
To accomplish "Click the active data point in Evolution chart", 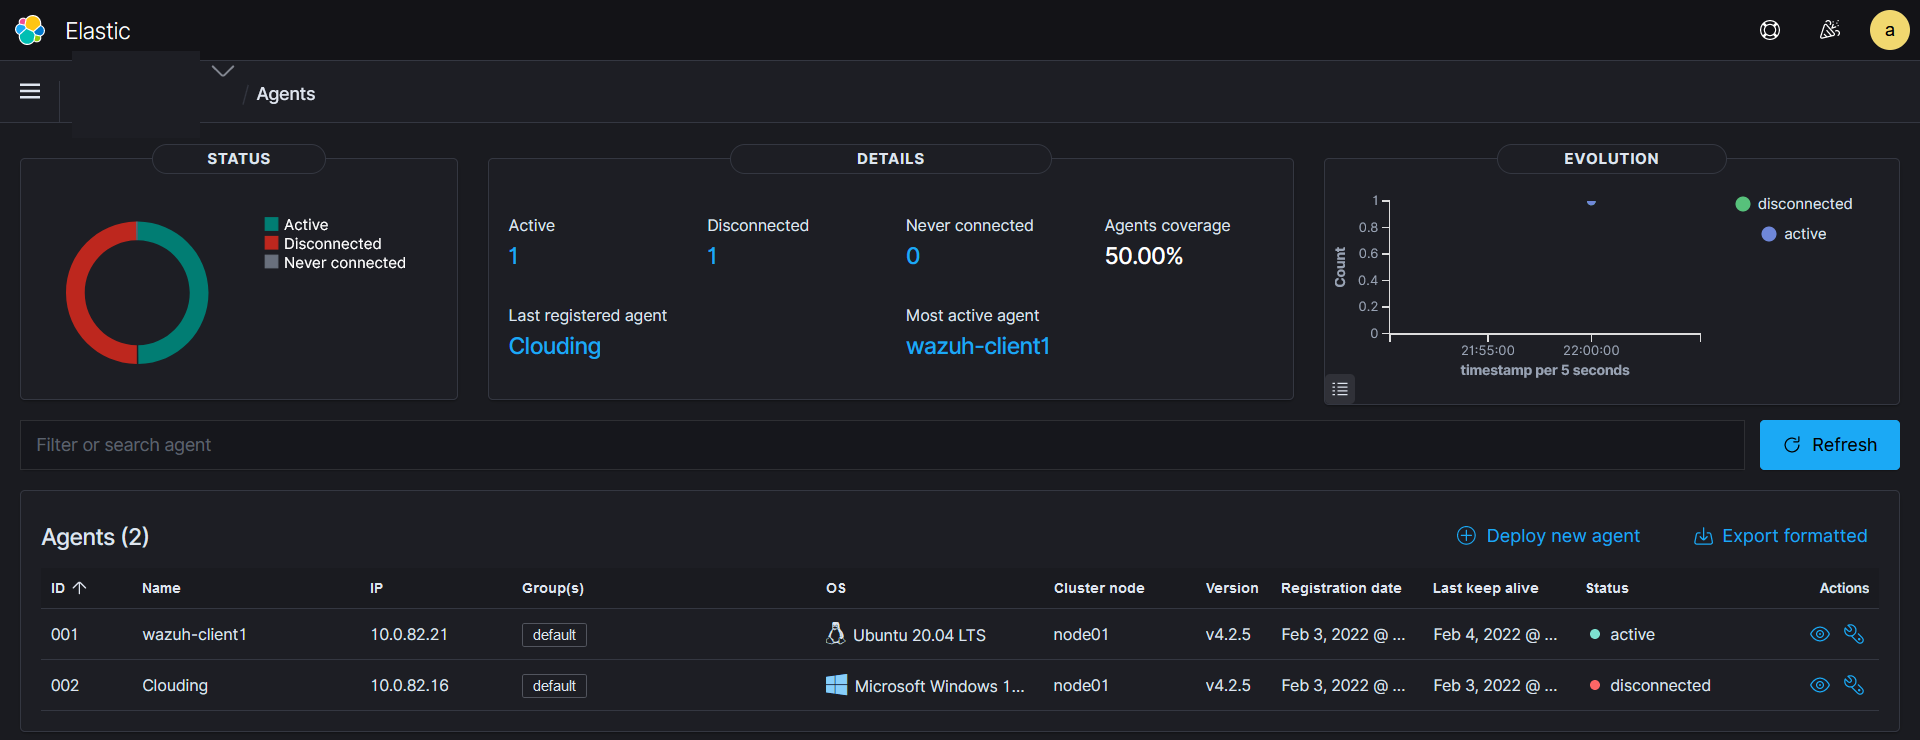I will [x=1591, y=203].
